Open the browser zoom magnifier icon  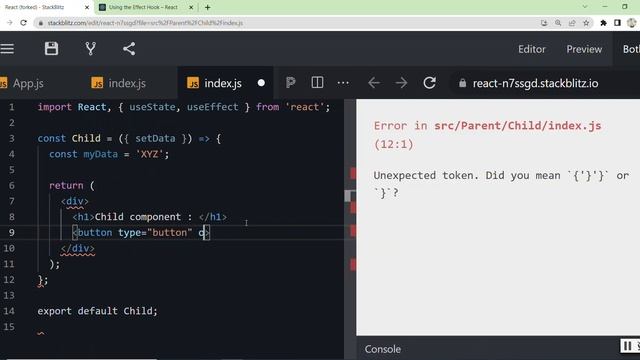point(558,23)
